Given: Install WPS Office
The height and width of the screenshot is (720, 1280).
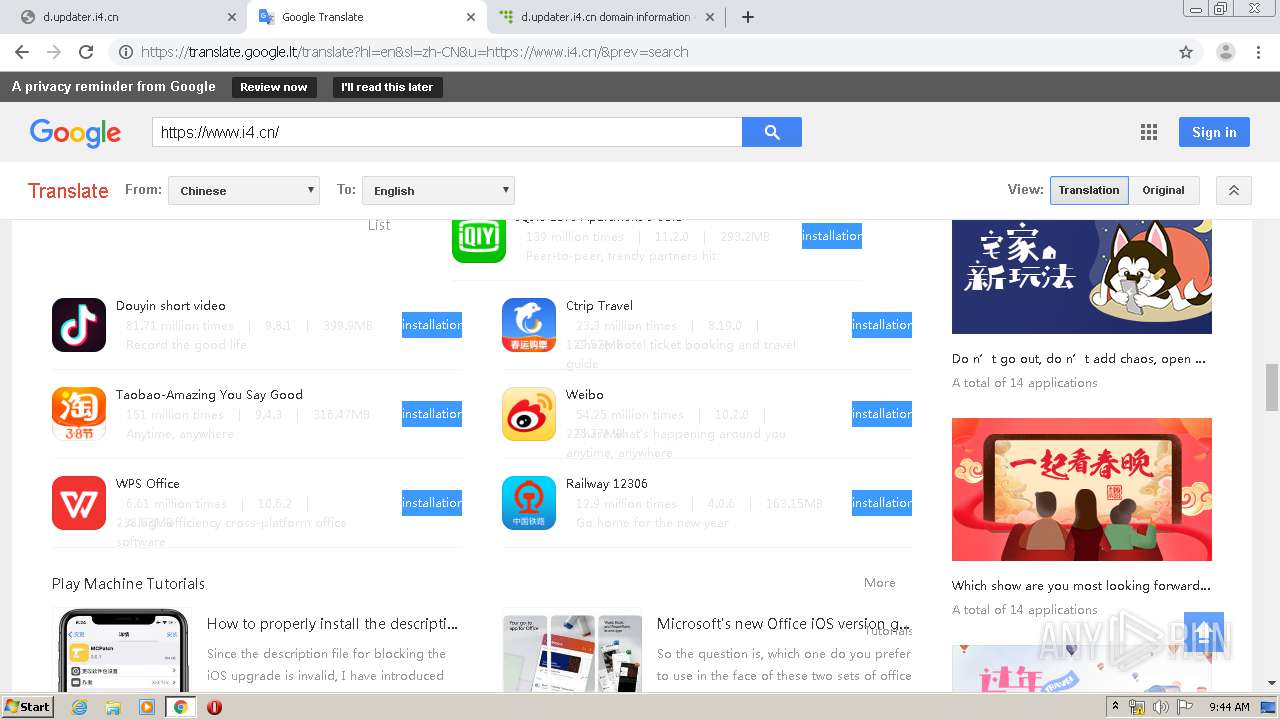Looking at the screenshot, I should [x=432, y=503].
